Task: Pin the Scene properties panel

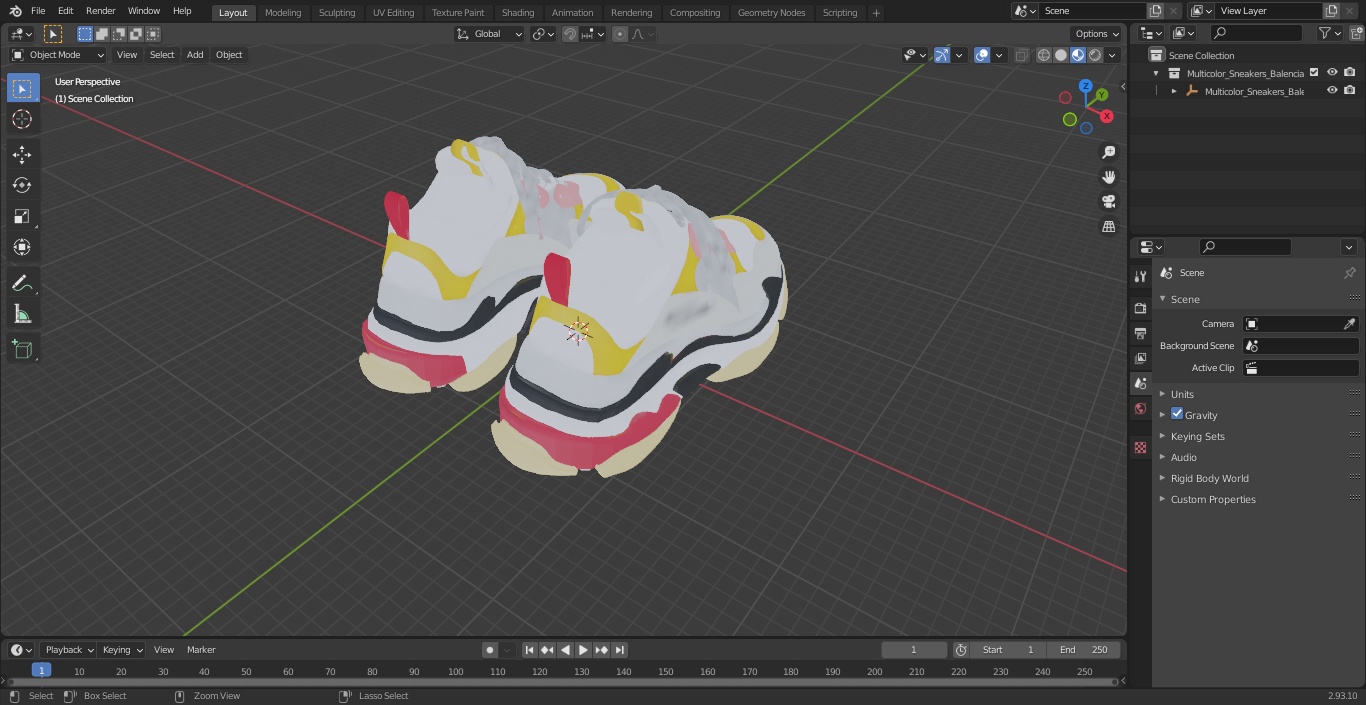Action: point(1349,273)
